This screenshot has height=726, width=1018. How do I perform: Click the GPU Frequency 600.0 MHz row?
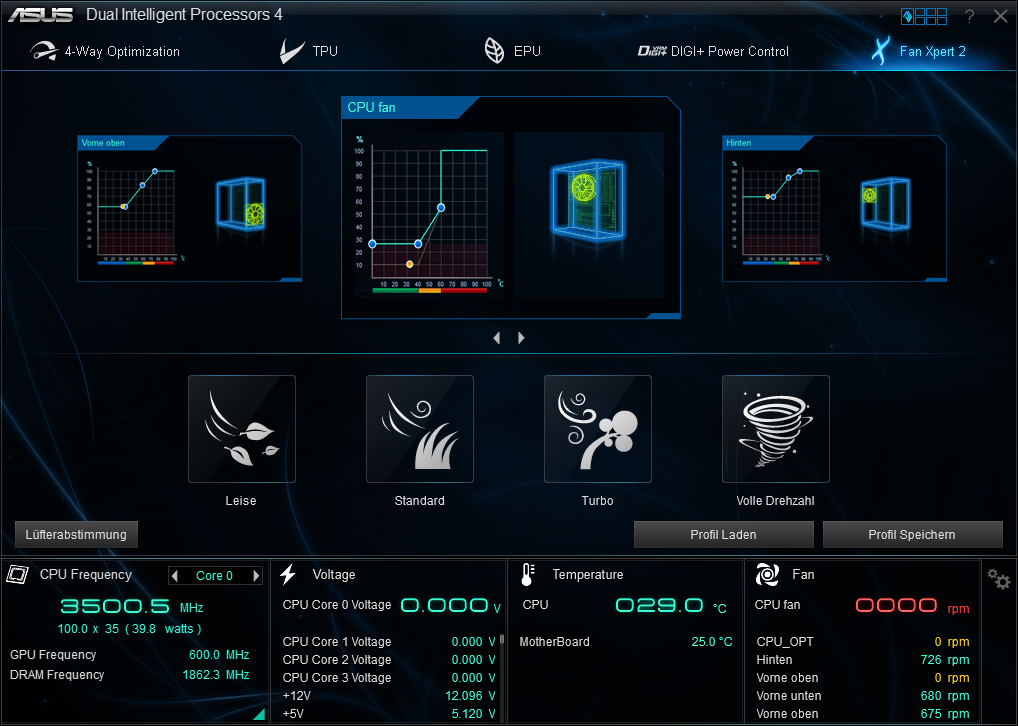(130, 655)
